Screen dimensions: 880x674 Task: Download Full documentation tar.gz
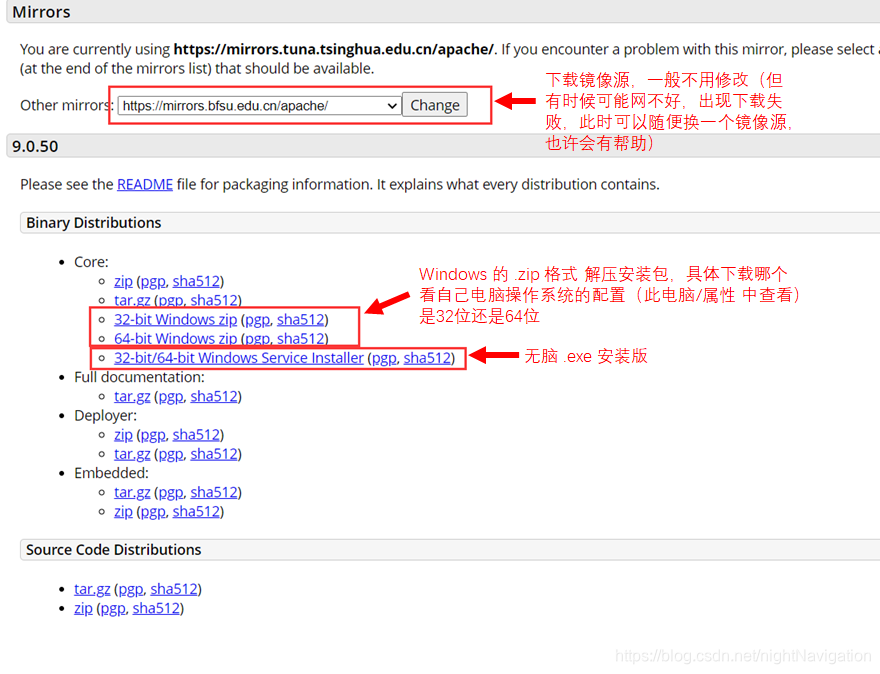pyautogui.click(x=132, y=396)
